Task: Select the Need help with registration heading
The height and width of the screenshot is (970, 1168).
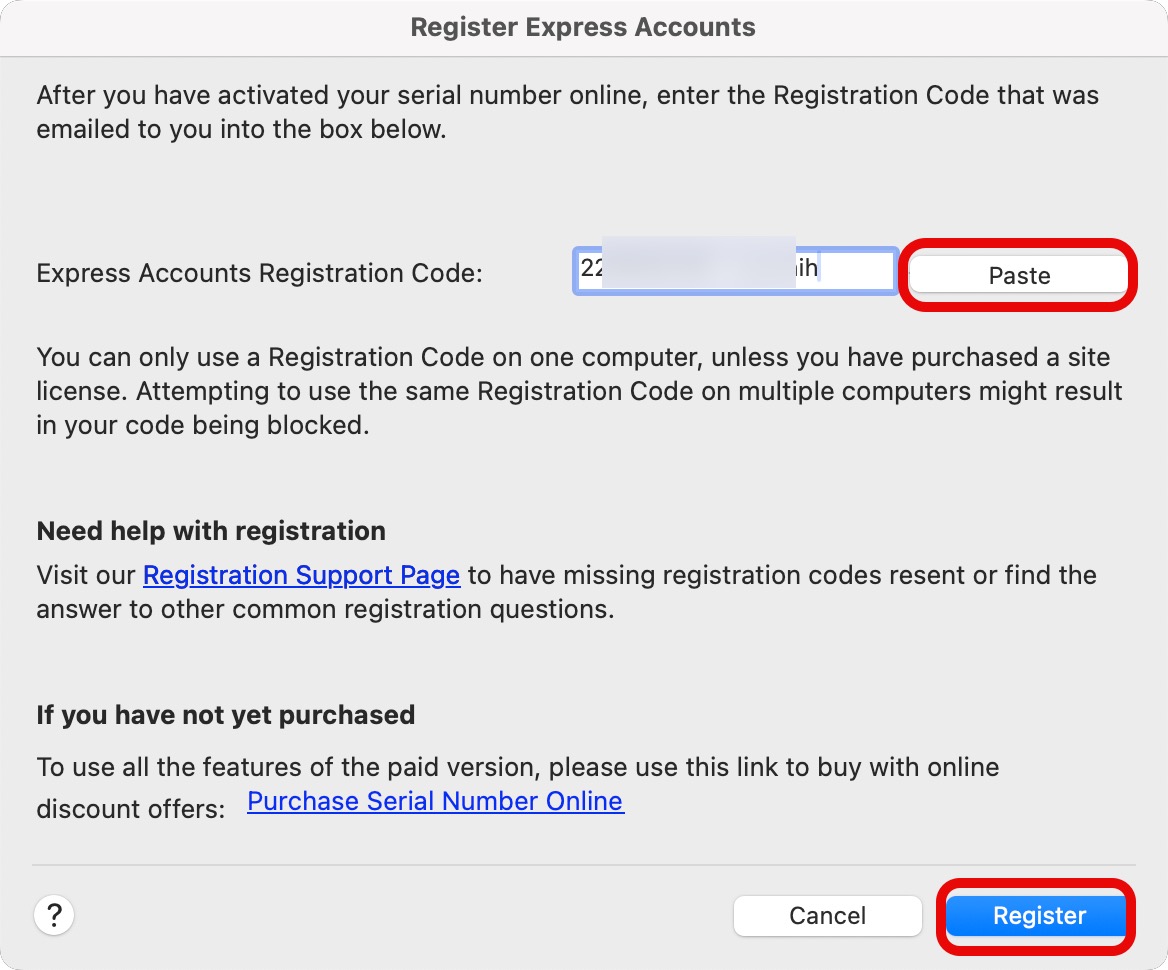Action: 211,531
